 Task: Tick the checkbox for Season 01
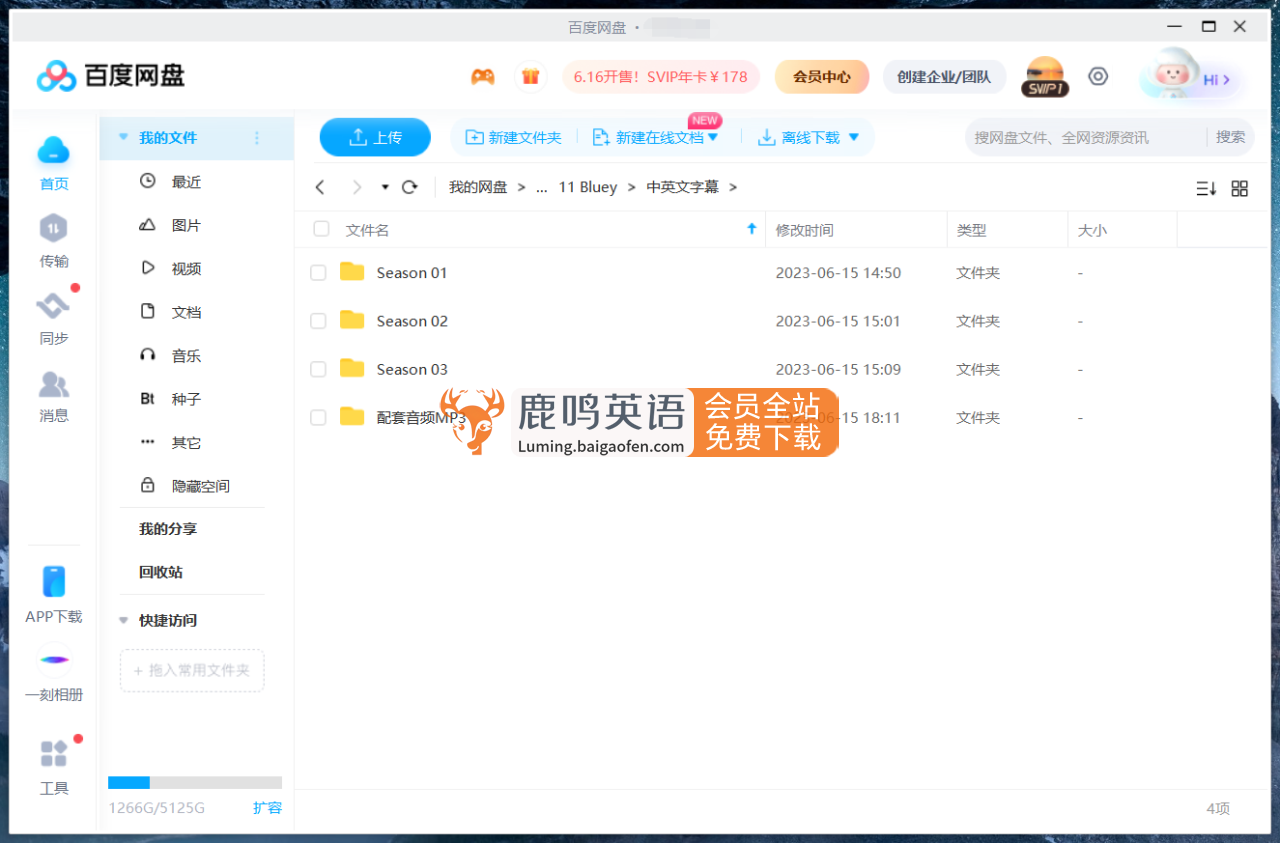318,273
